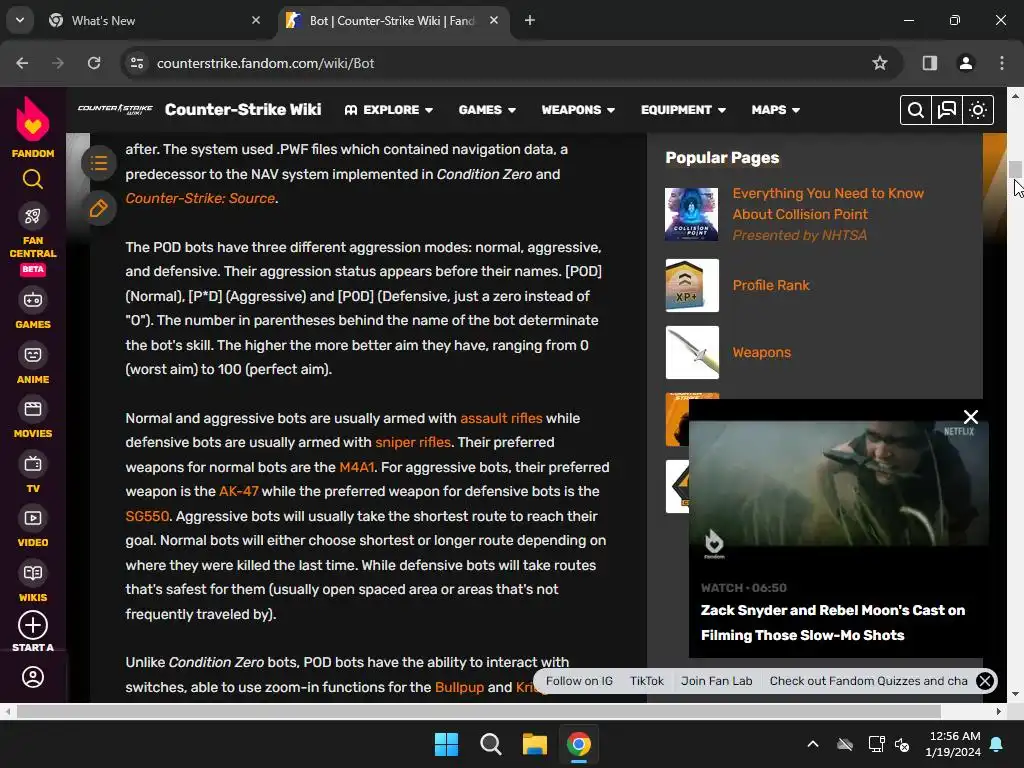Open Everything You Need to Know Collision Point

click(x=828, y=204)
